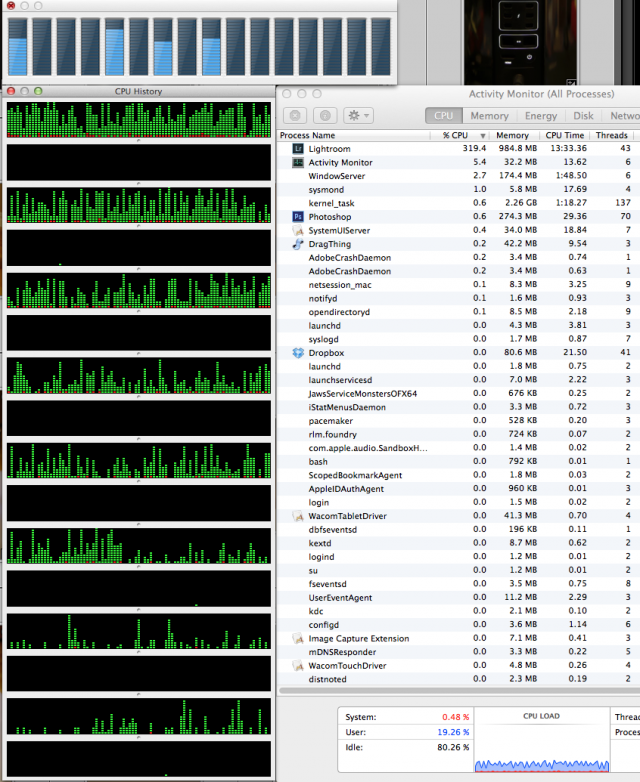Screen dimensions: 640x782
Task: Select the iStatMenusDaemon process row
Action: [x=458, y=407]
